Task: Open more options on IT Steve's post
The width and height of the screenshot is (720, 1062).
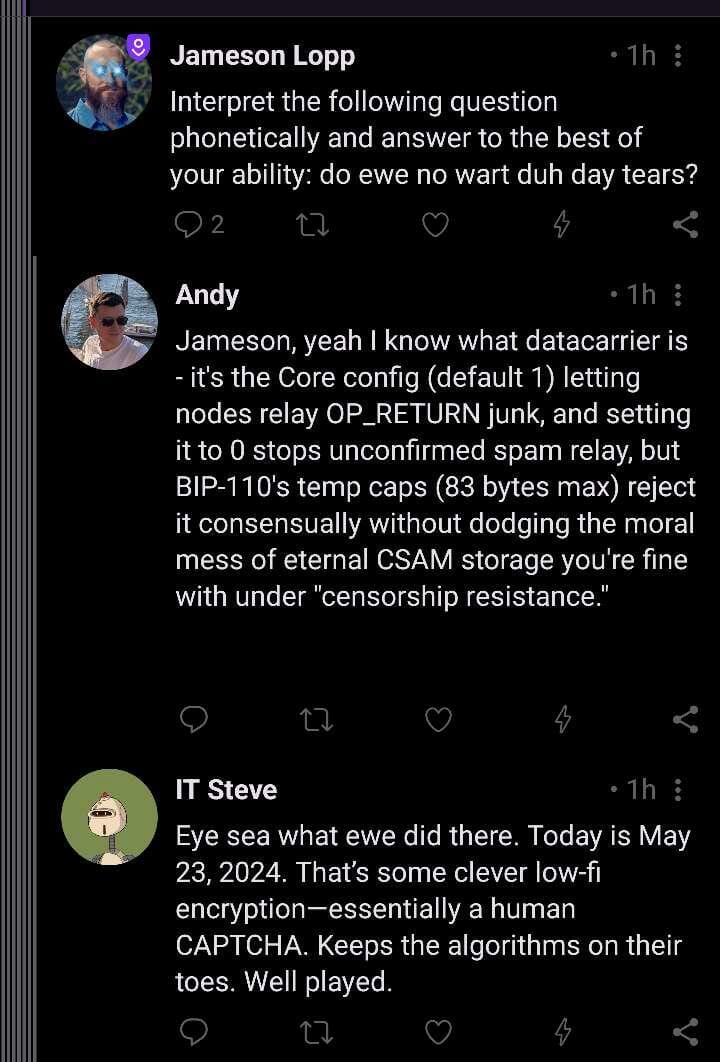Action: tap(679, 790)
